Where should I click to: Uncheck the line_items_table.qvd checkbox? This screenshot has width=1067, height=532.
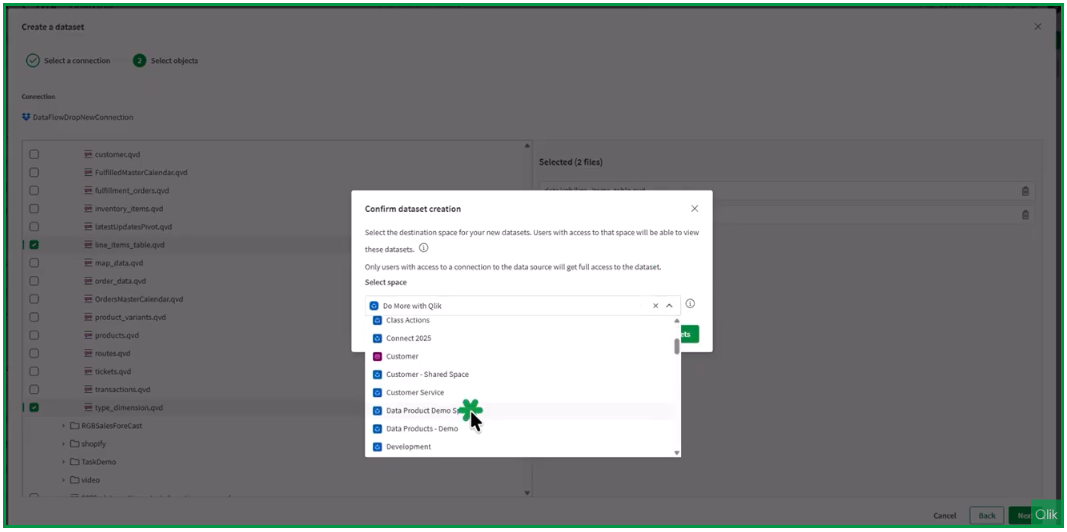tap(34, 245)
